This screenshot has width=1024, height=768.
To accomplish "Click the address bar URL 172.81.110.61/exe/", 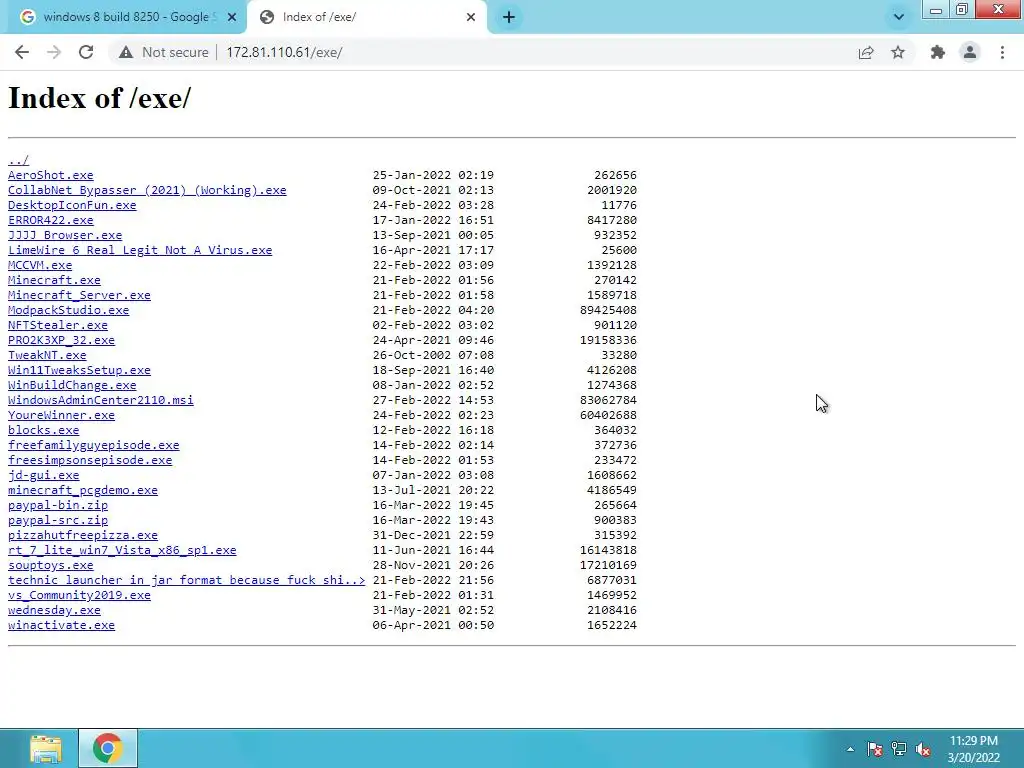I will point(284,52).
